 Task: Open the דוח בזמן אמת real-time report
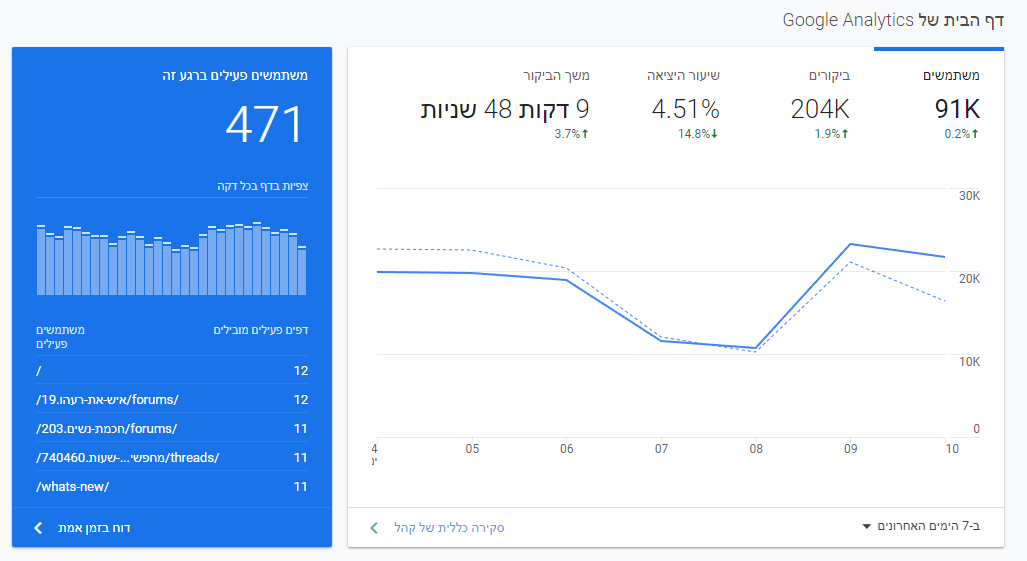[94, 528]
